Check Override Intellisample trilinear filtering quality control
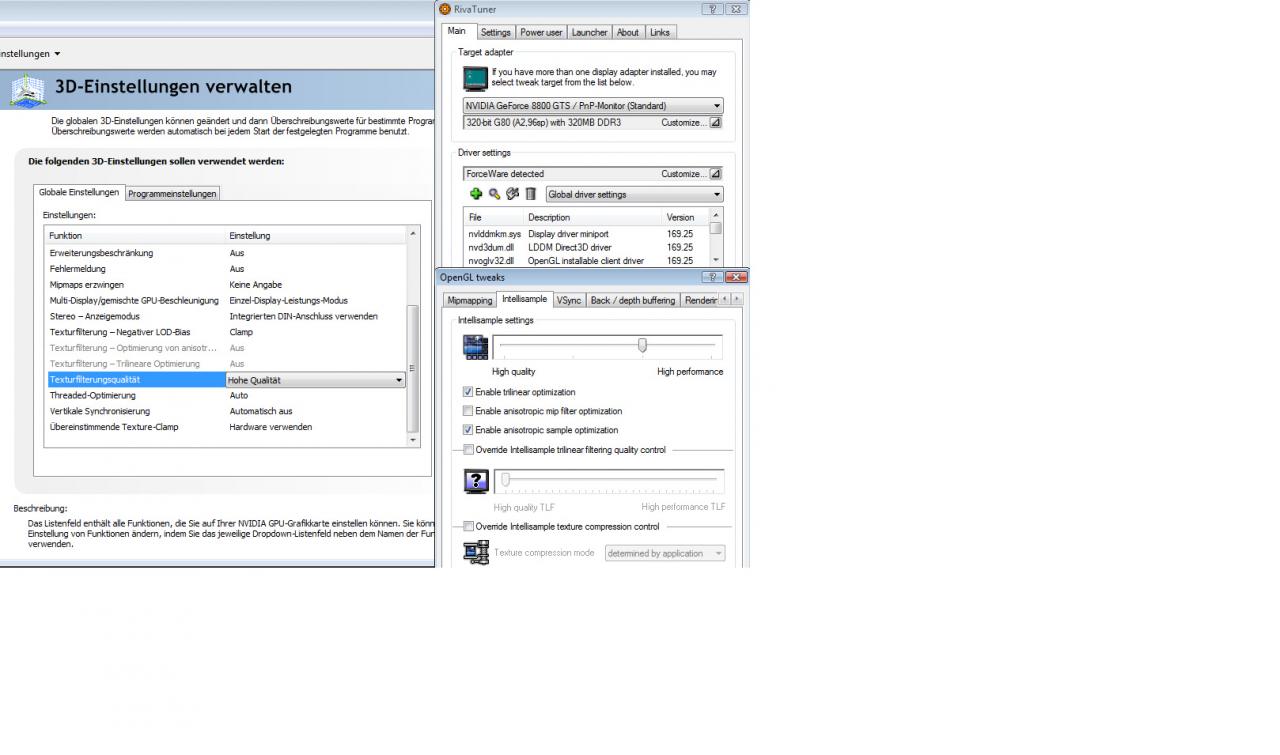This screenshot has width=1280, height=755. click(469, 450)
